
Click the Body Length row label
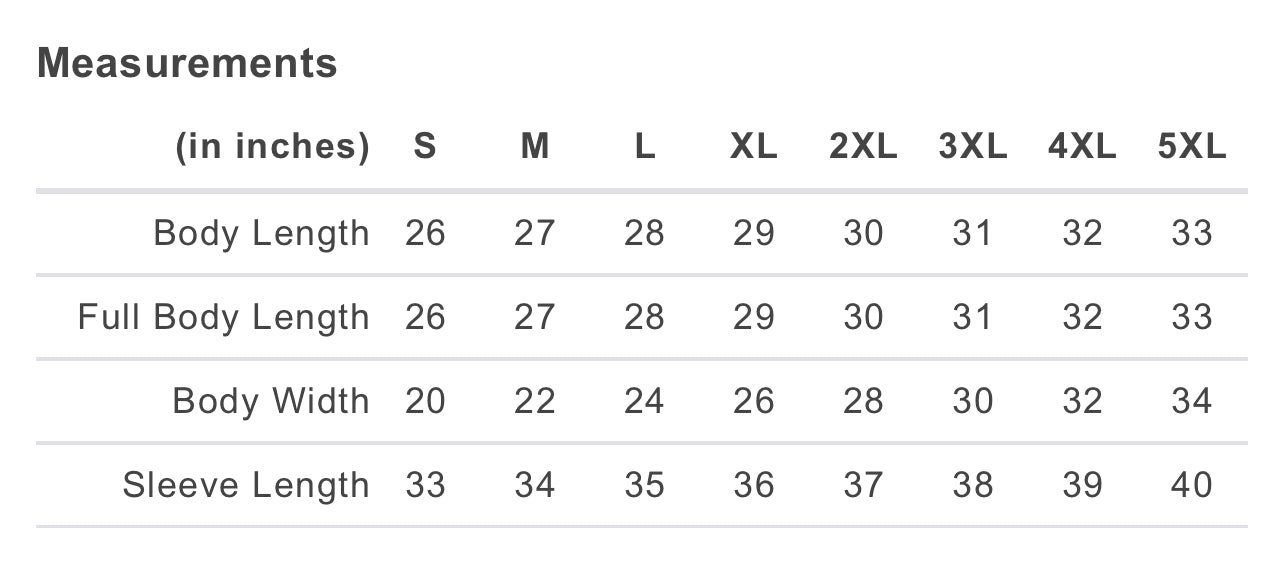(261, 233)
